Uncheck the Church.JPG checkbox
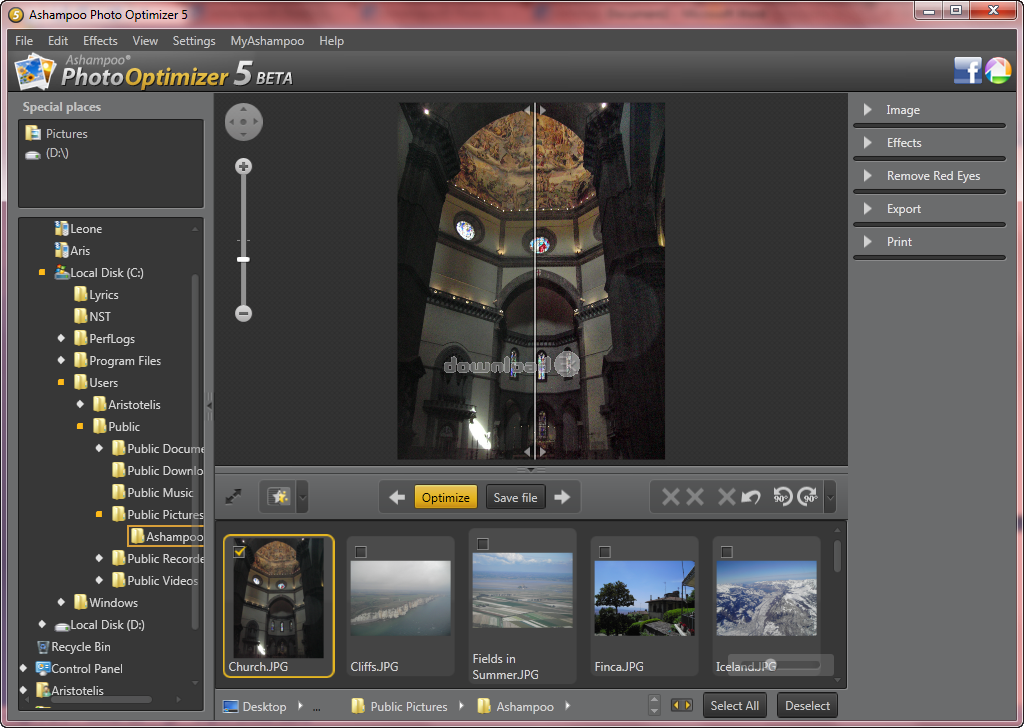 coord(240,552)
